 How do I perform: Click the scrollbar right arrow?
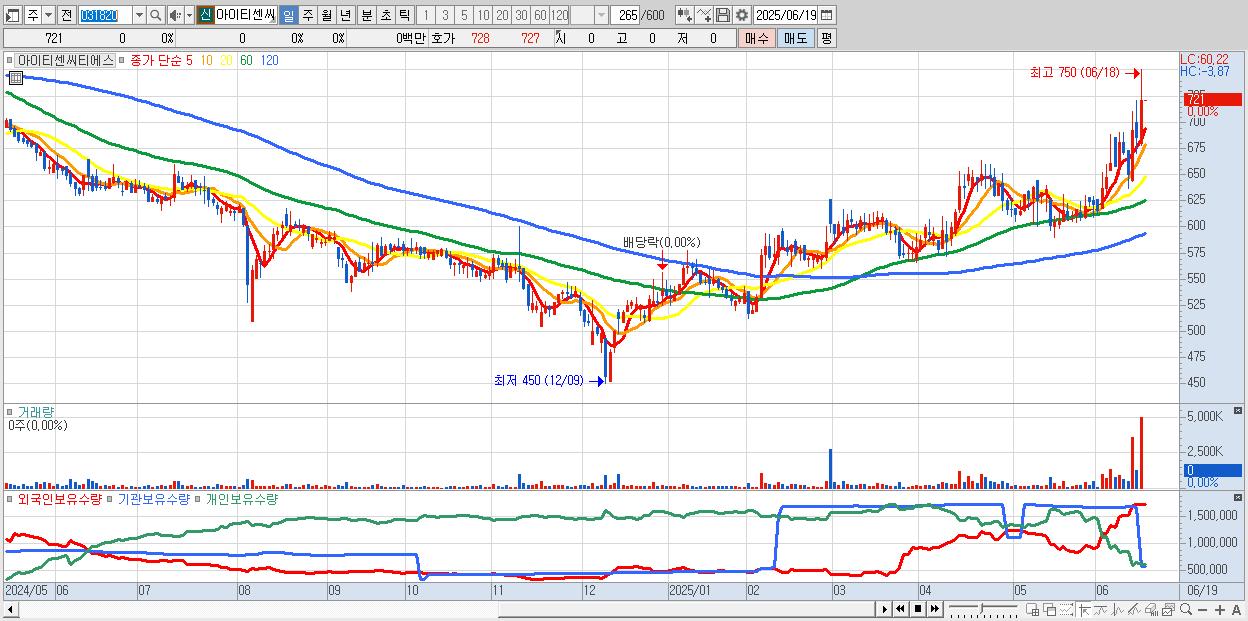pos(884,609)
